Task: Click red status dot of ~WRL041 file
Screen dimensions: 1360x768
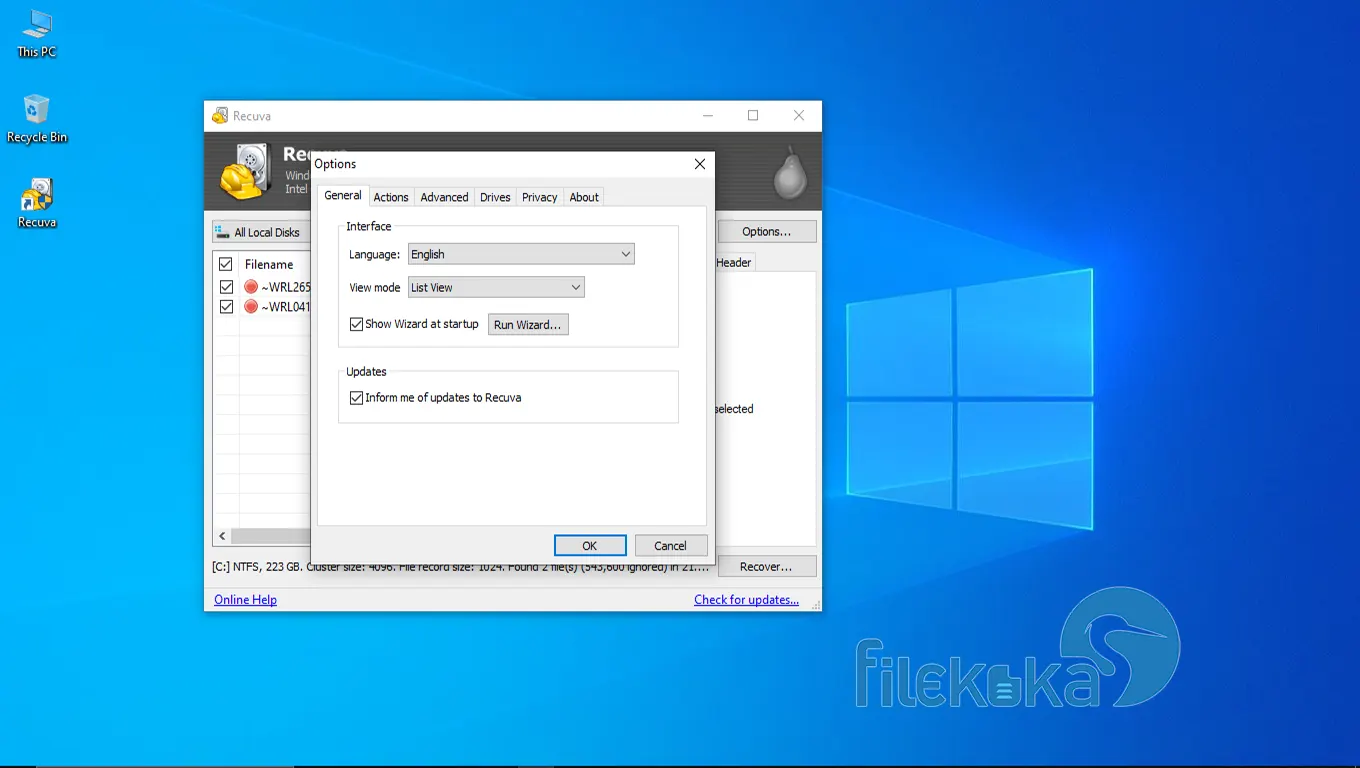Action: click(x=251, y=307)
